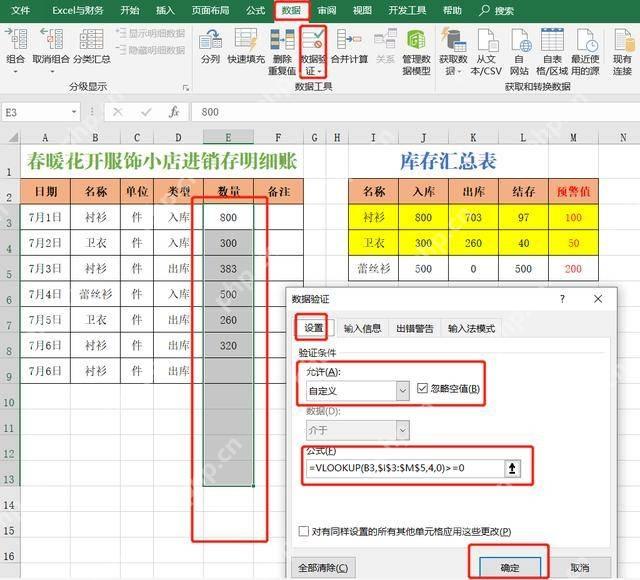Select the 设置 tab in dialog
This screenshot has height=580, width=640.
click(x=313, y=327)
